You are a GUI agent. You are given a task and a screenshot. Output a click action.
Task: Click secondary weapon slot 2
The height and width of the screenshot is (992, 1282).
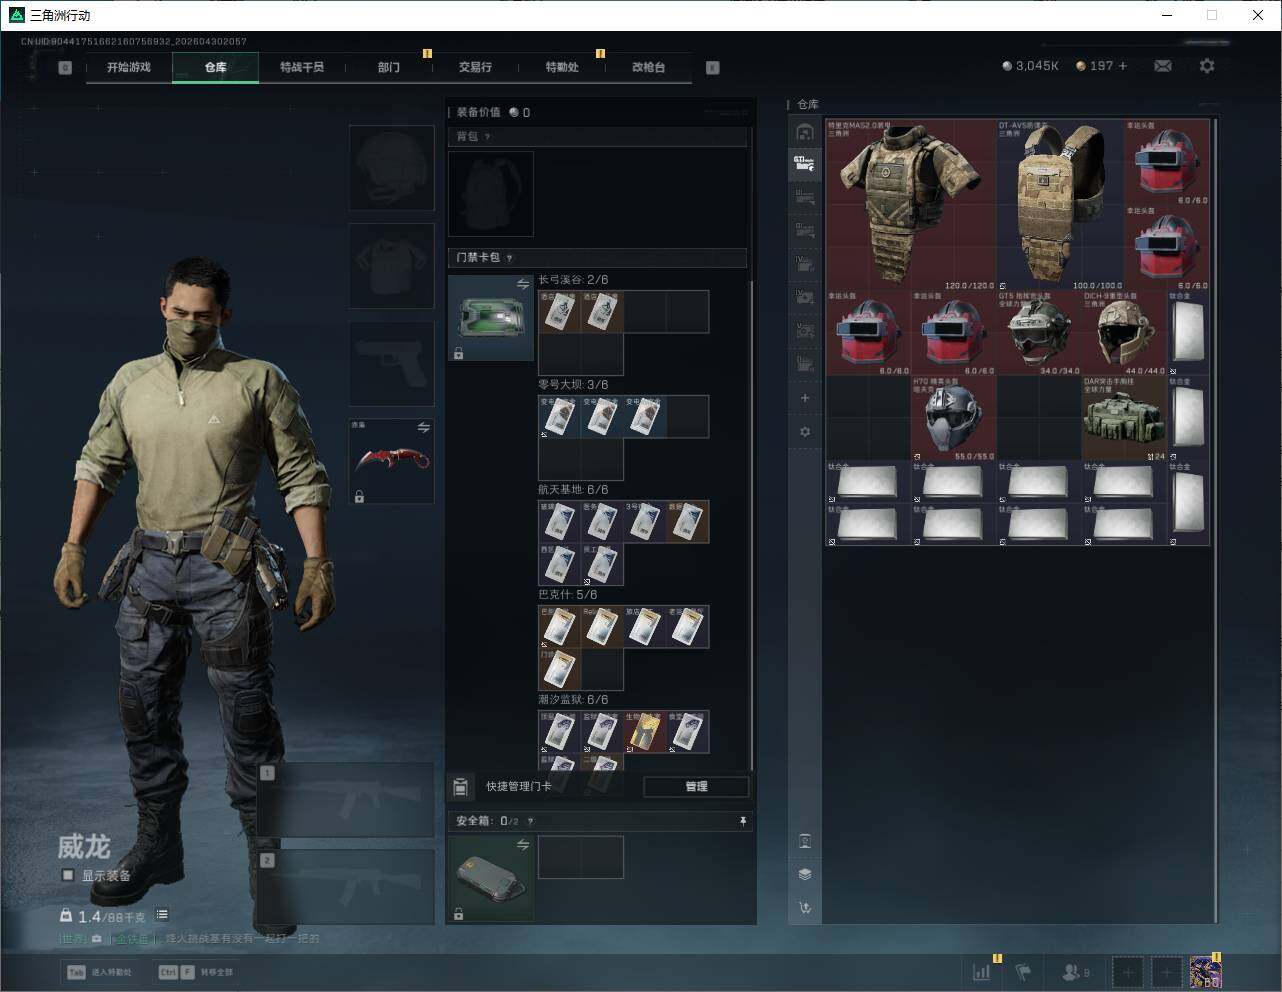[x=346, y=887]
